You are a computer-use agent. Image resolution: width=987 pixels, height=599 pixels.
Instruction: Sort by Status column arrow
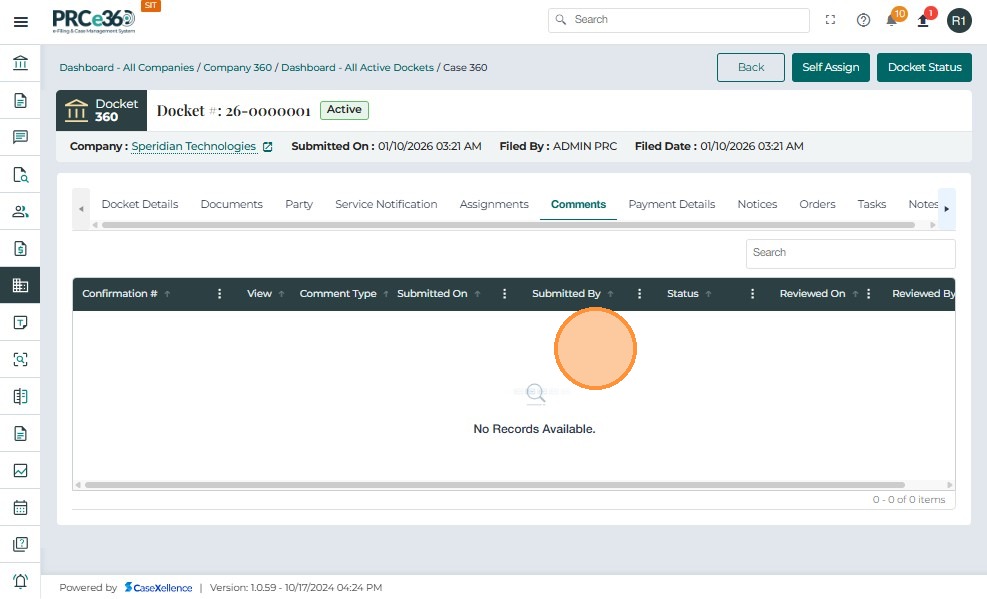coord(708,294)
